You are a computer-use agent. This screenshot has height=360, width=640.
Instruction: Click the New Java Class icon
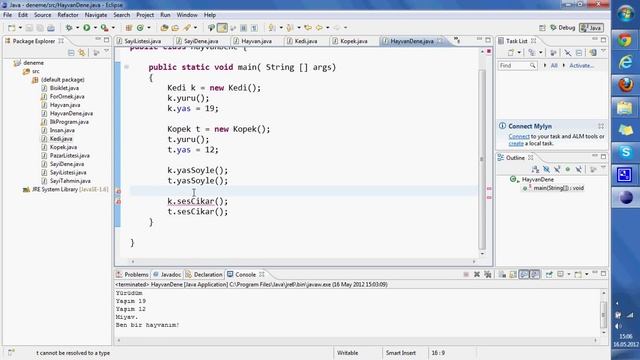coord(140,28)
